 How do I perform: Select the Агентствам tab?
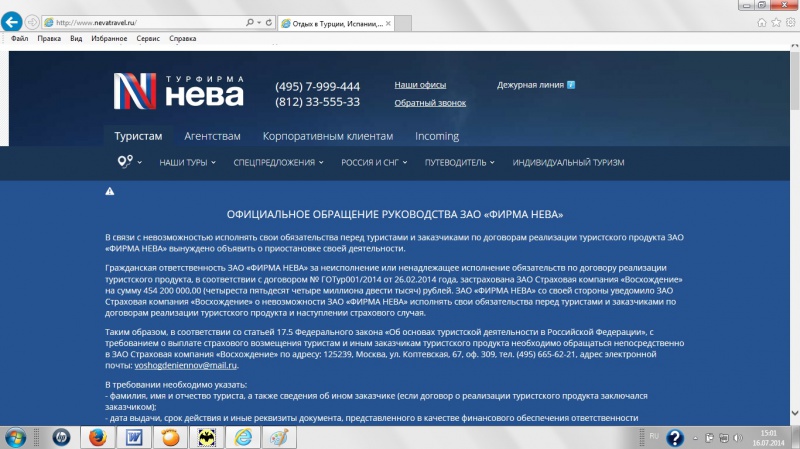click(212, 136)
